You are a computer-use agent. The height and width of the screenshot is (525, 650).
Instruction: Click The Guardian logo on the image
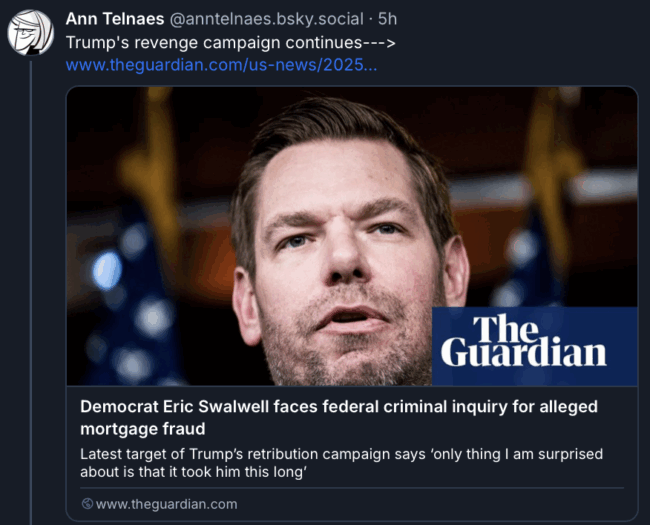[x=523, y=342]
